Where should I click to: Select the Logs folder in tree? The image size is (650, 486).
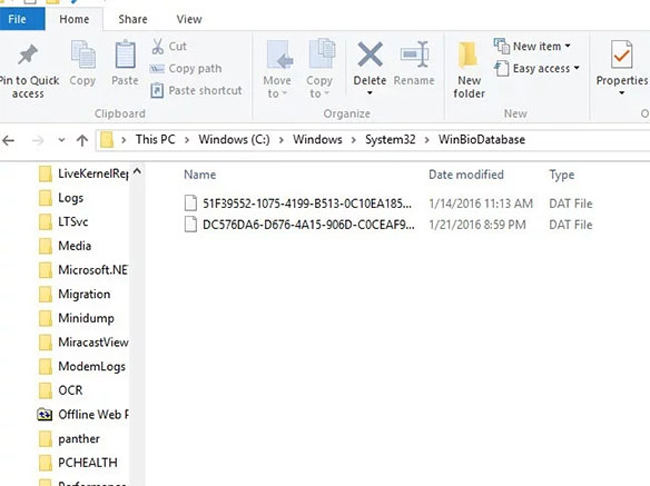(x=61, y=198)
